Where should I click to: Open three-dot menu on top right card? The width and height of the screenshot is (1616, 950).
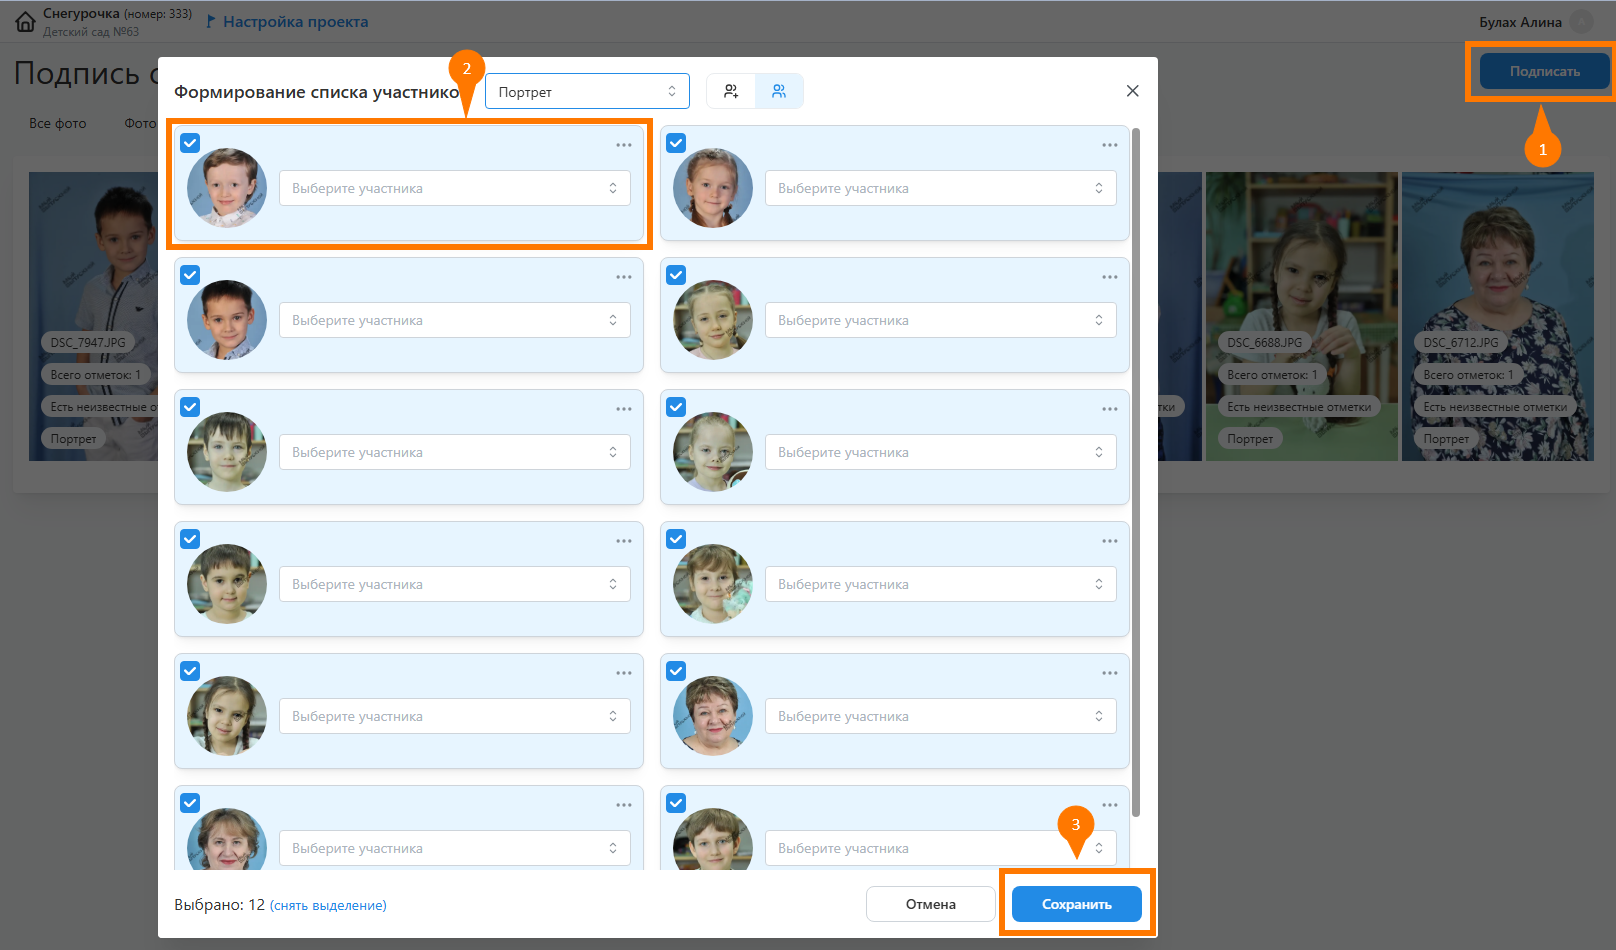coord(1110,145)
